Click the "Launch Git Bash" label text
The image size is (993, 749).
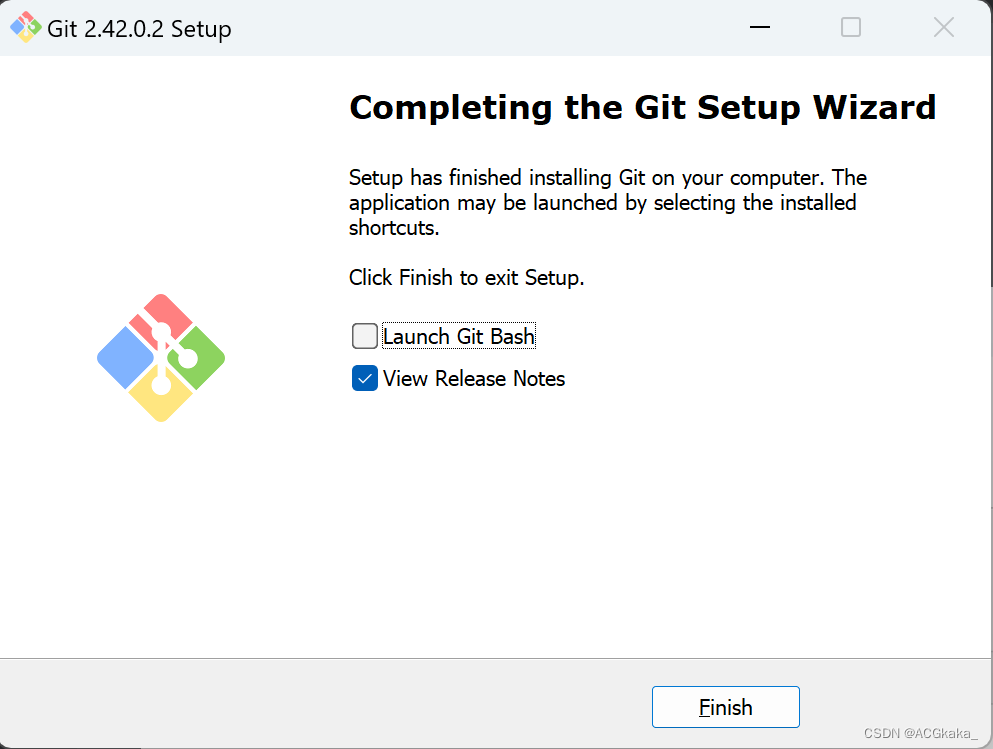pos(459,337)
